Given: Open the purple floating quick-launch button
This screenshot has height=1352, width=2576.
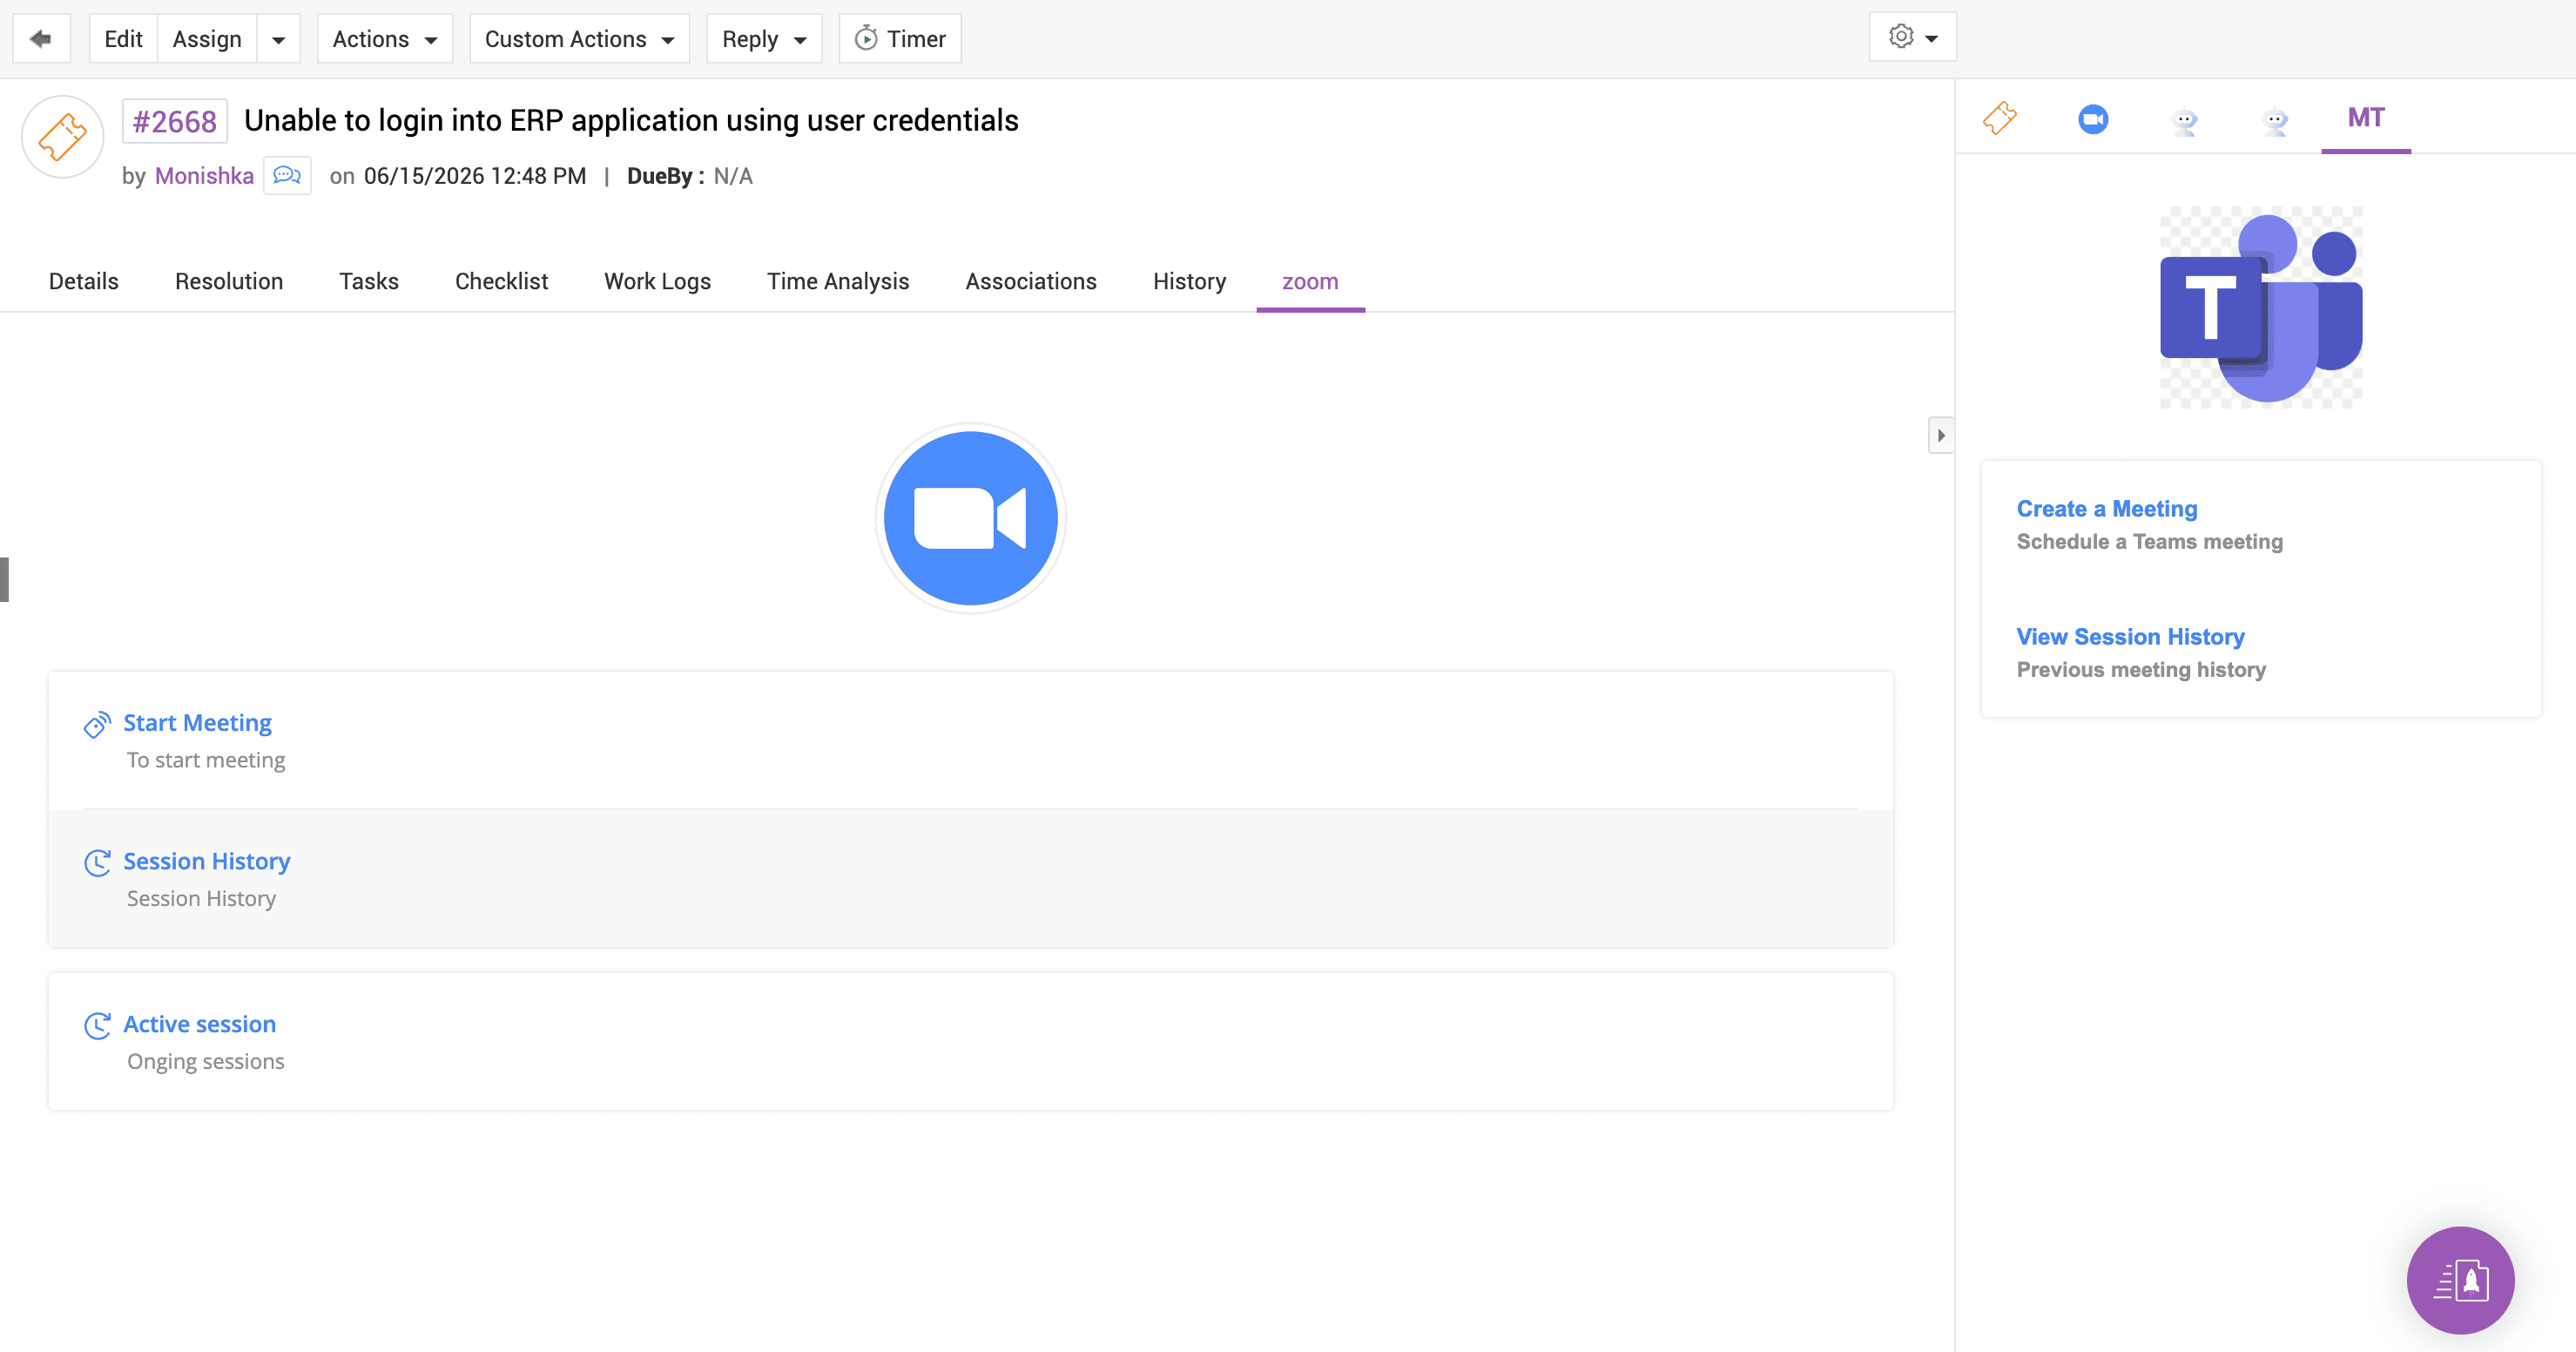Looking at the screenshot, I should coord(2461,1280).
